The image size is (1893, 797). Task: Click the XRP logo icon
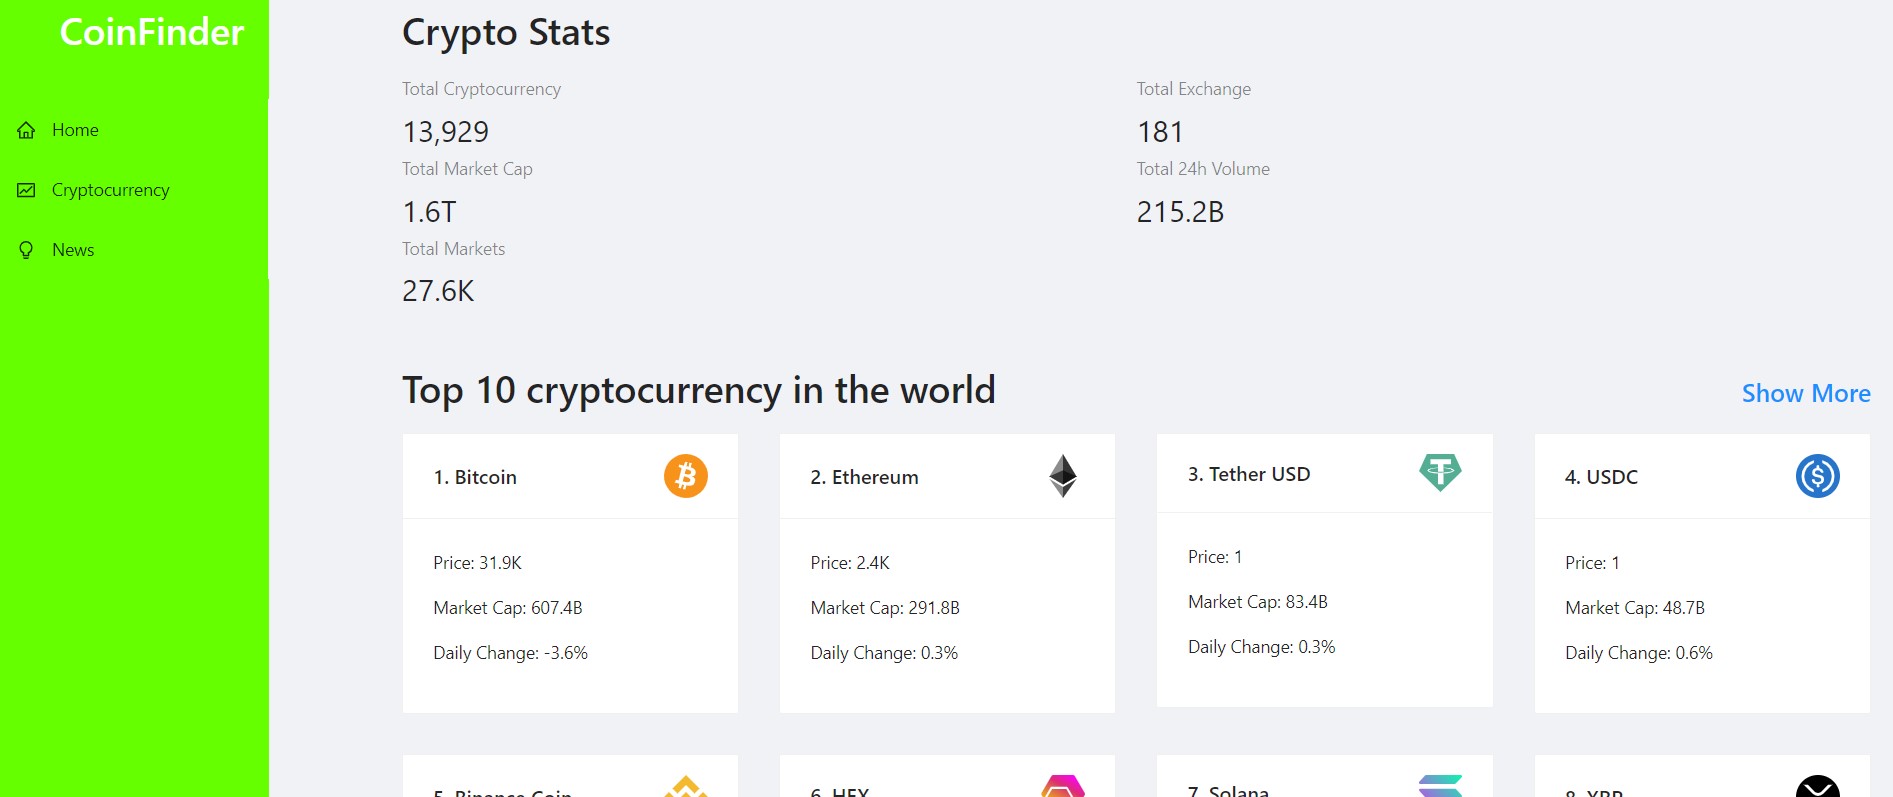(x=1817, y=788)
